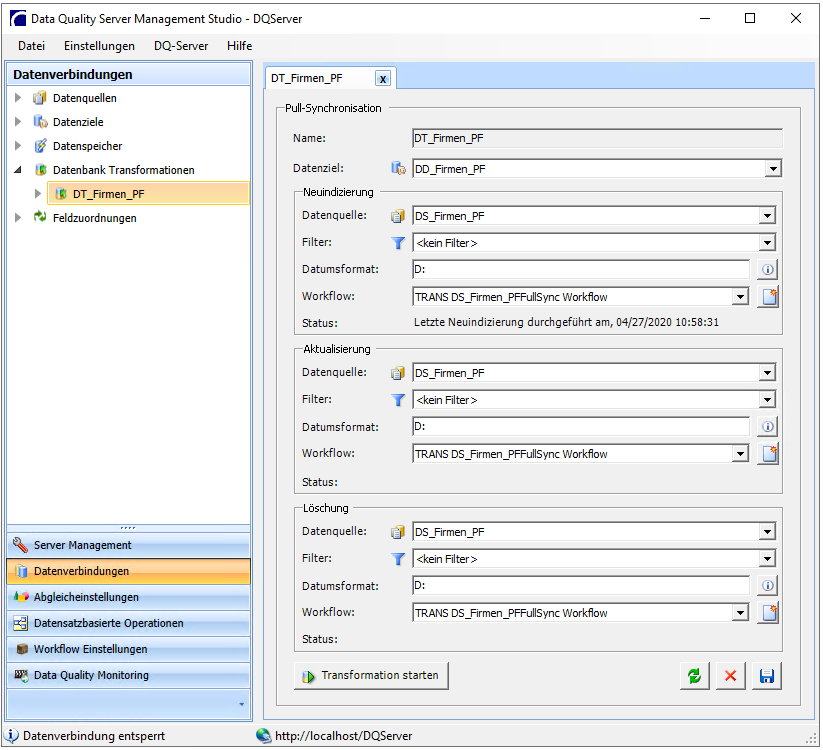823x750 pixels.
Task: Open Aktualisierung Workflow dropdown
Action: [x=740, y=453]
